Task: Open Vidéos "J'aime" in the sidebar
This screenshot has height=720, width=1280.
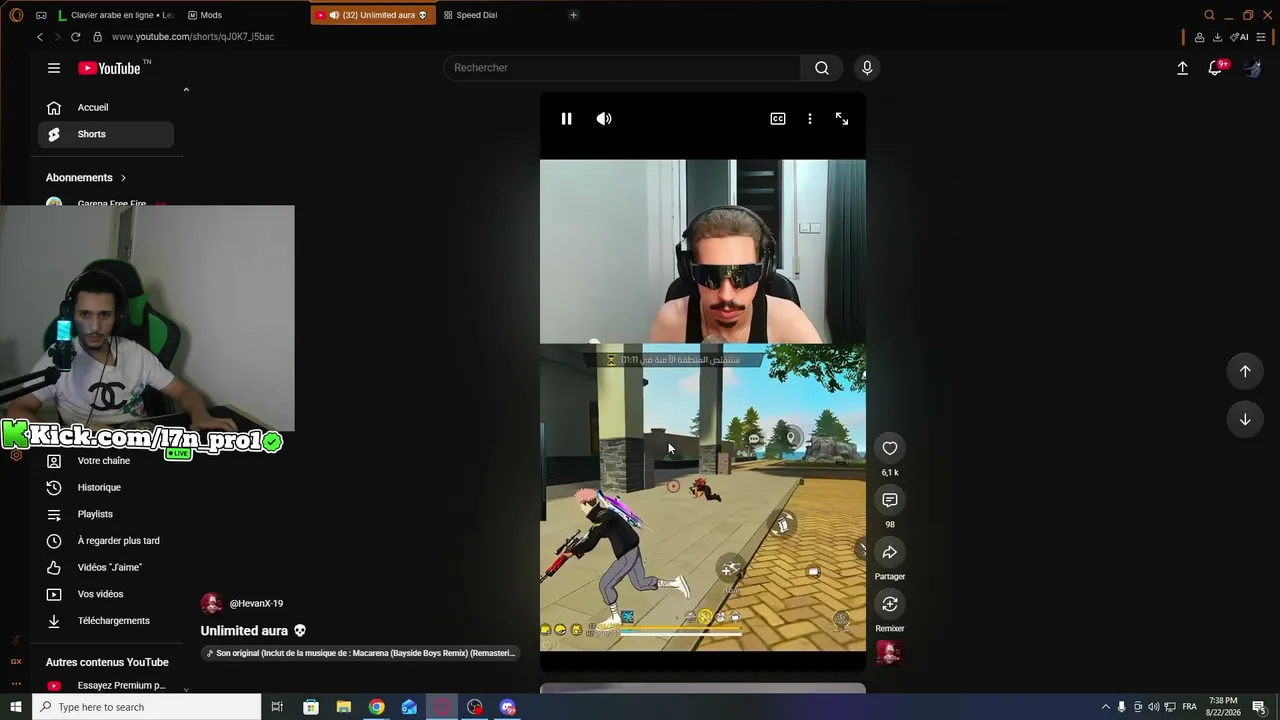Action: click(x=106, y=568)
